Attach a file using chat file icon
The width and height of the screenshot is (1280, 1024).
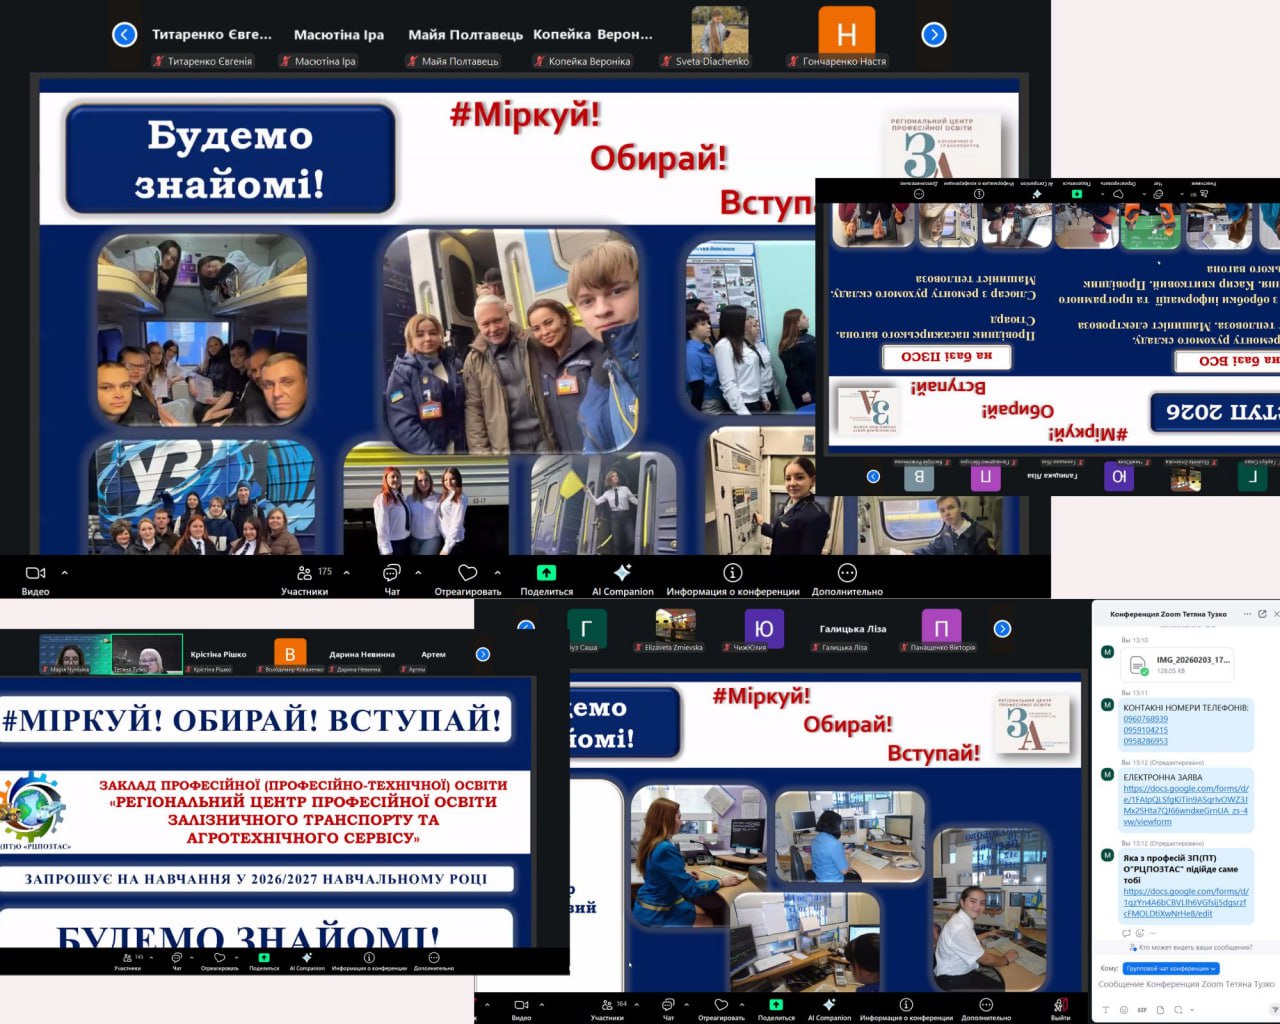(x=1160, y=1010)
